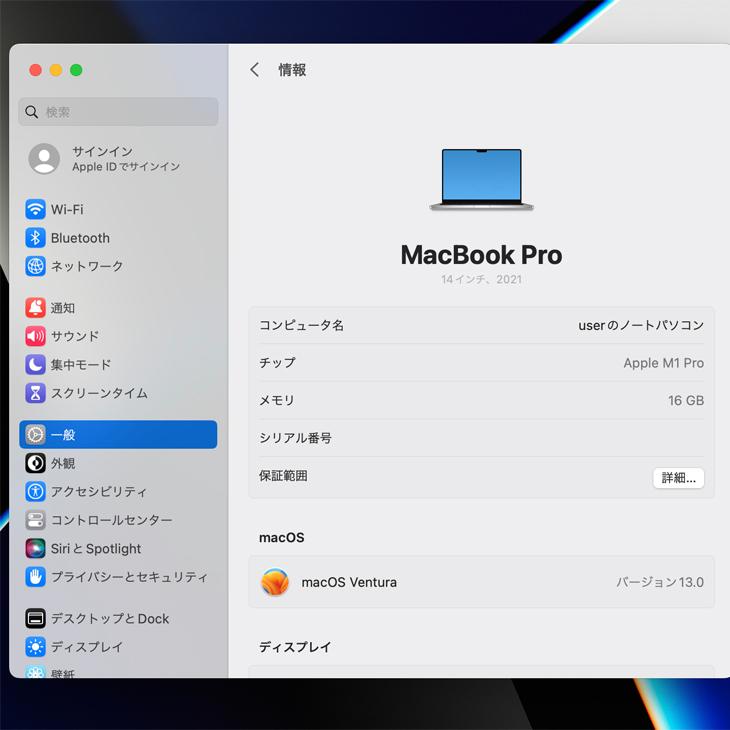This screenshot has height=730, width=730.
Task: Click the サインイン label
Action: tap(102, 151)
